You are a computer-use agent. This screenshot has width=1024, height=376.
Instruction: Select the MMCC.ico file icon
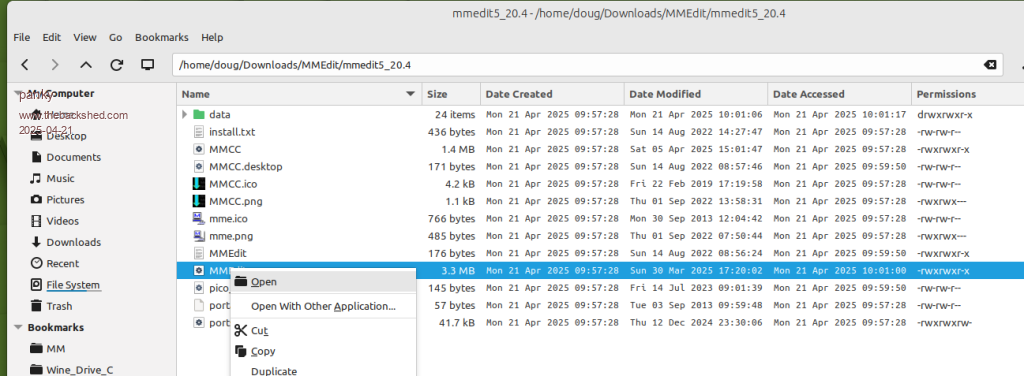(x=199, y=184)
